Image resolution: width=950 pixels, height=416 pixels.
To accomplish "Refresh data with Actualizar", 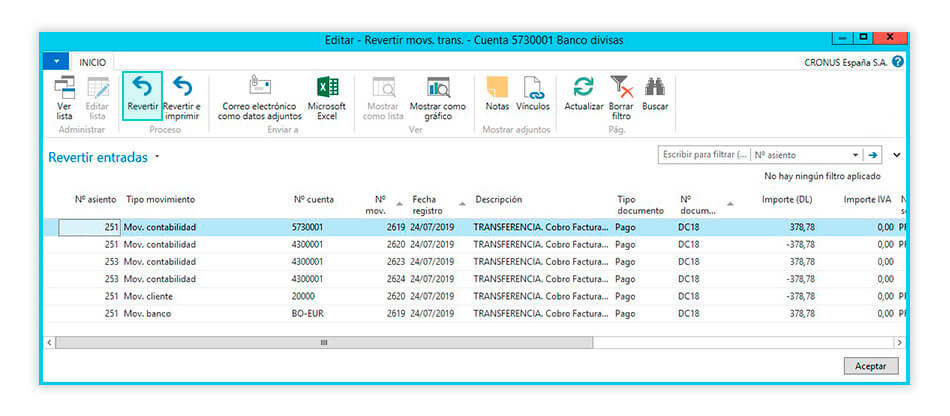I will coord(583,87).
